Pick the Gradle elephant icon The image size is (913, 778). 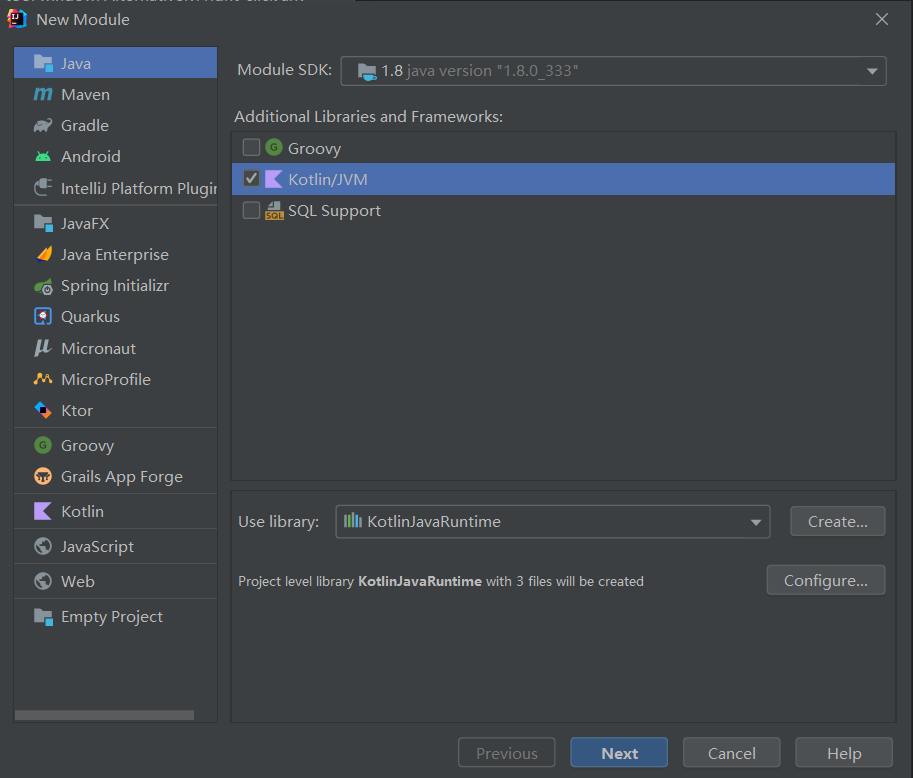point(43,125)
